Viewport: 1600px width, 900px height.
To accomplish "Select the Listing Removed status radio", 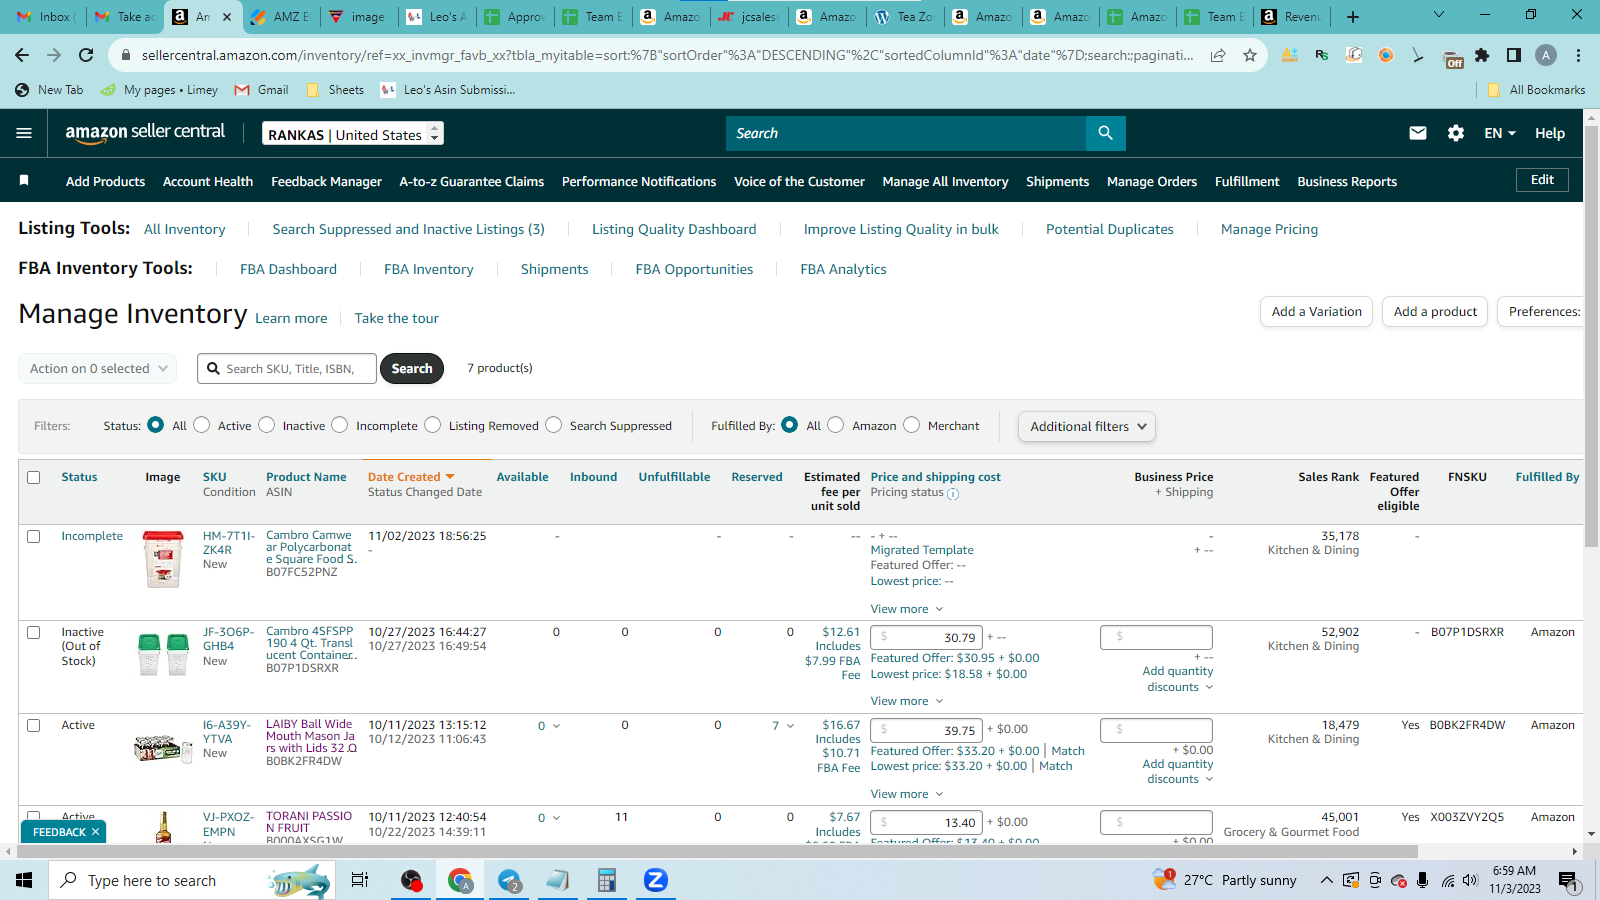I will (x=433, y=425).
